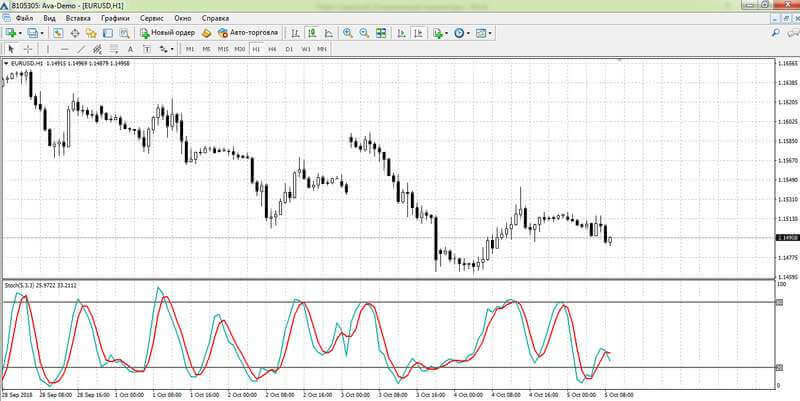Click the search magnifier icon
Image resolution: width=800 pixels, height=401 pixels.
point(776,33)
